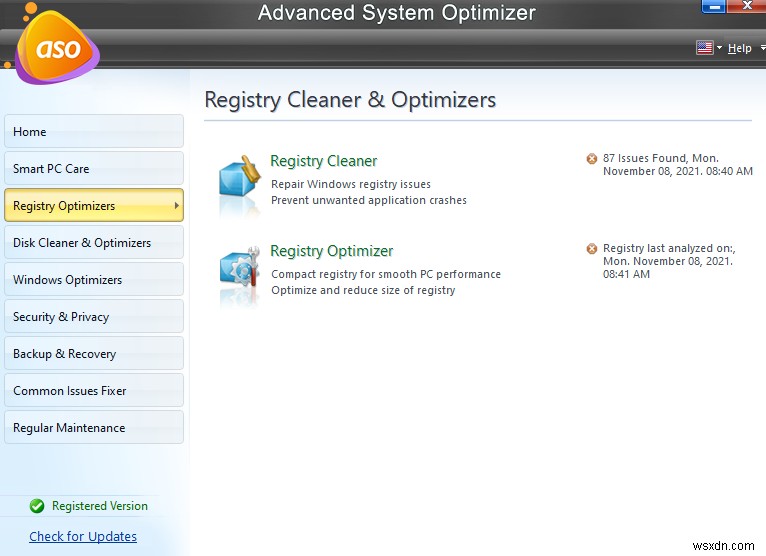
Task: Click the green Registered Version checkmark icon
Action: [x=37, y=506]
